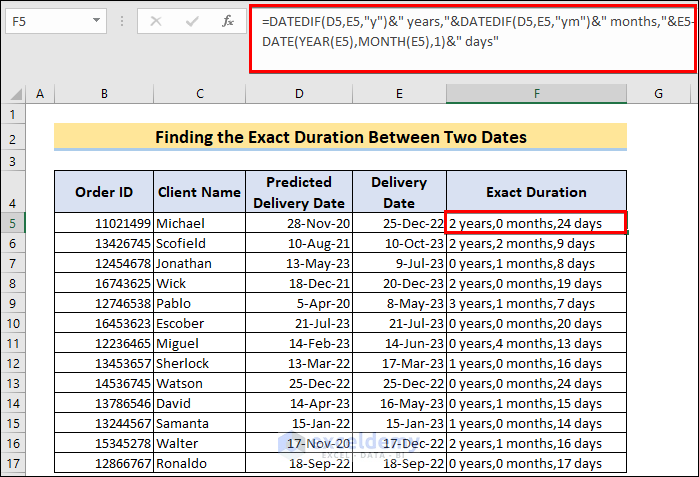Image resolution: width=699 pixels, height=477 pixels.
Task: Click the Insert Function fx icon
Action: 227,19
